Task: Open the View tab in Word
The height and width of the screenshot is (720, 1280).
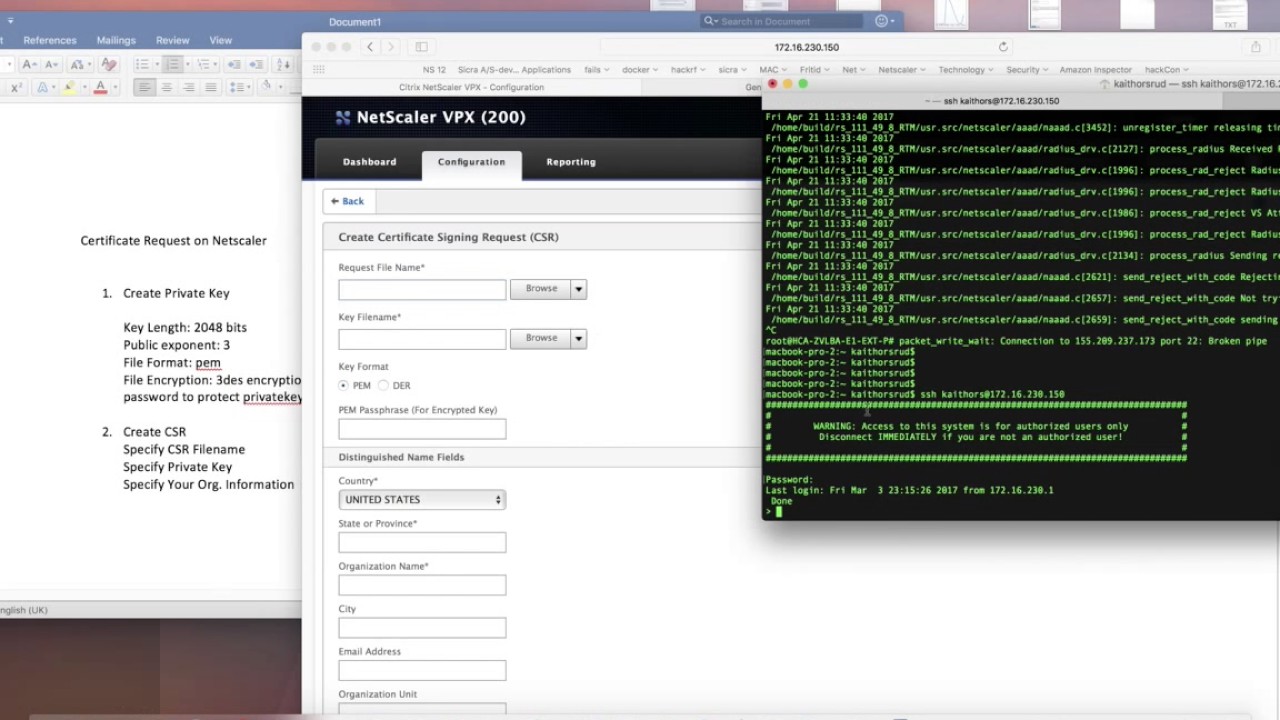Action: point(221,40)
